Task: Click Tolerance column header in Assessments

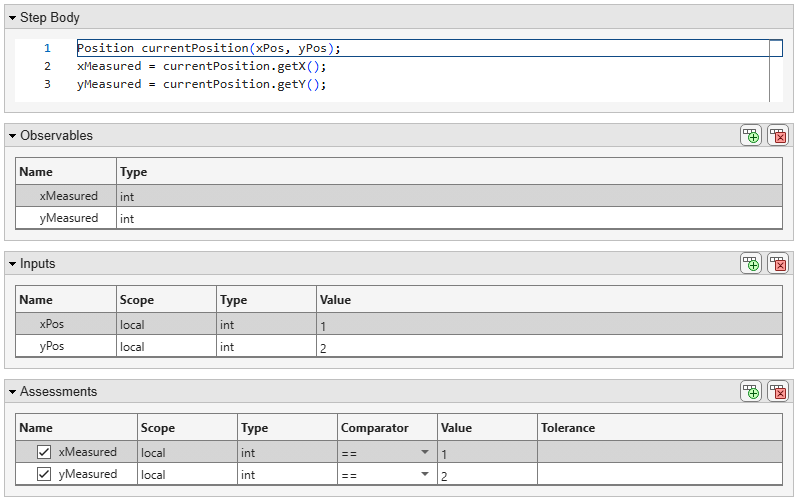Action: [660, 428]
